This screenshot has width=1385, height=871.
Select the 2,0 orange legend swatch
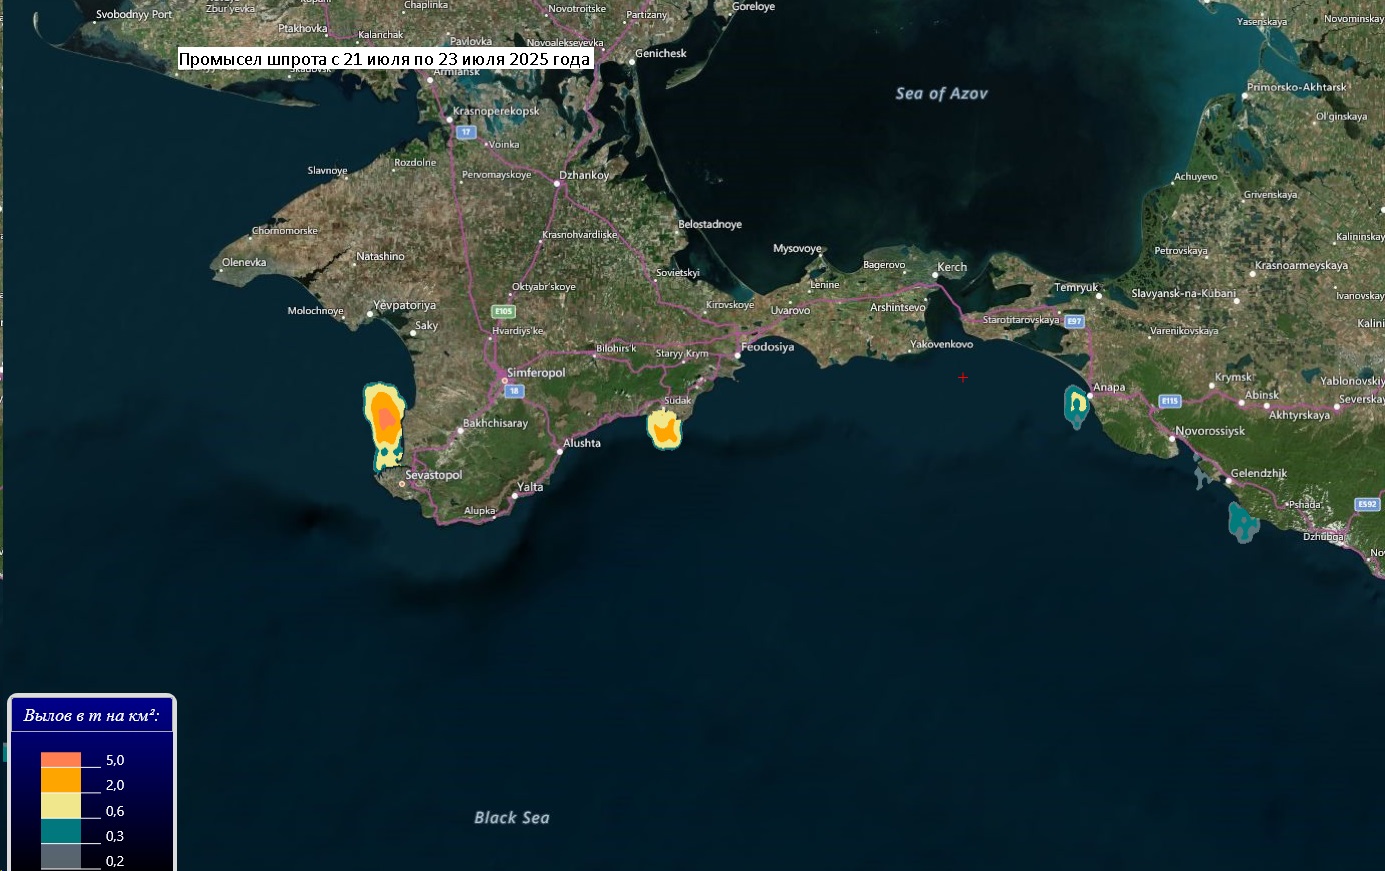61,779
